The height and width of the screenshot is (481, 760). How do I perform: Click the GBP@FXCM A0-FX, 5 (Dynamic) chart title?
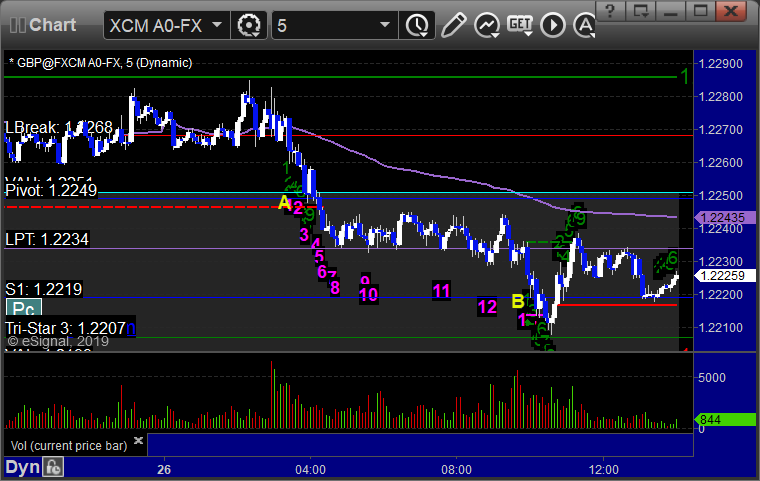coord(100,63)
